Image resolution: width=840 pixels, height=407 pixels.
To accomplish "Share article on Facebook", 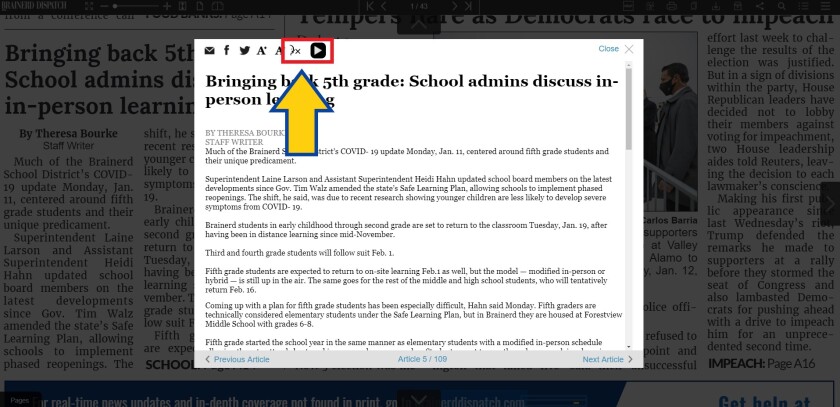I will click(x=227, y=50).
